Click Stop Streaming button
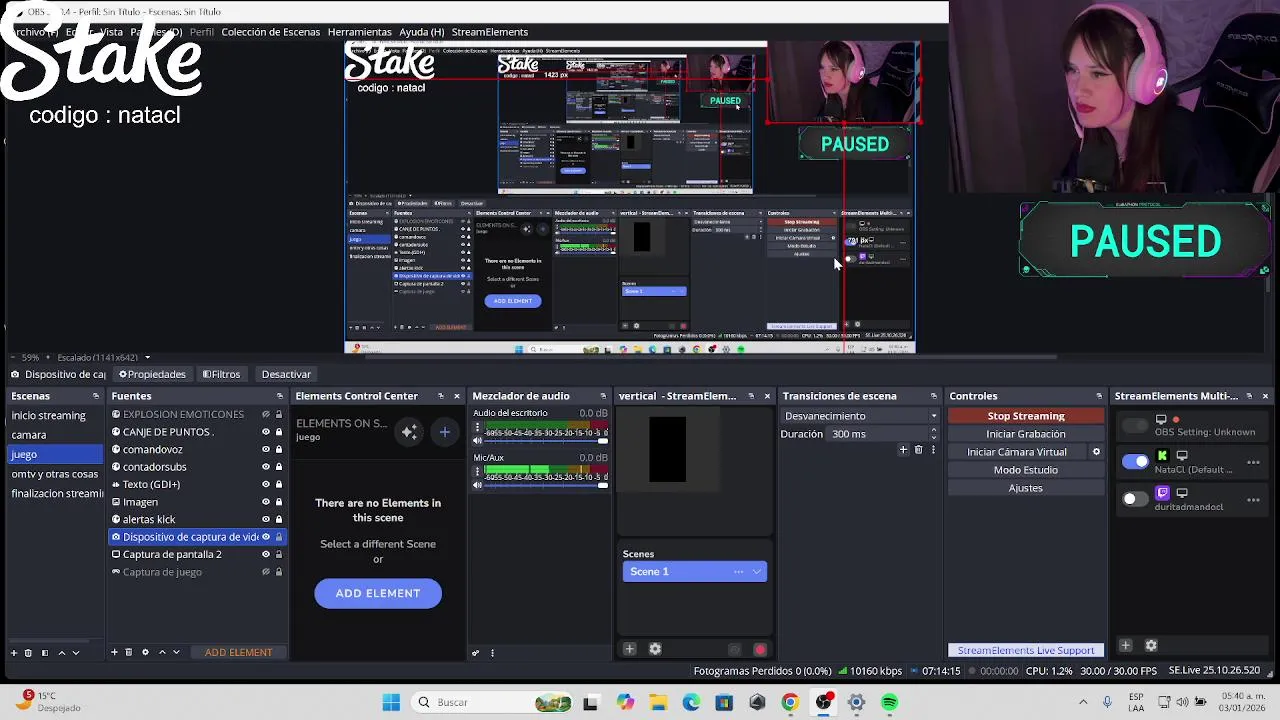Image resolution: width=1280 pixels, height=720 pixels. coord(1026,416)
